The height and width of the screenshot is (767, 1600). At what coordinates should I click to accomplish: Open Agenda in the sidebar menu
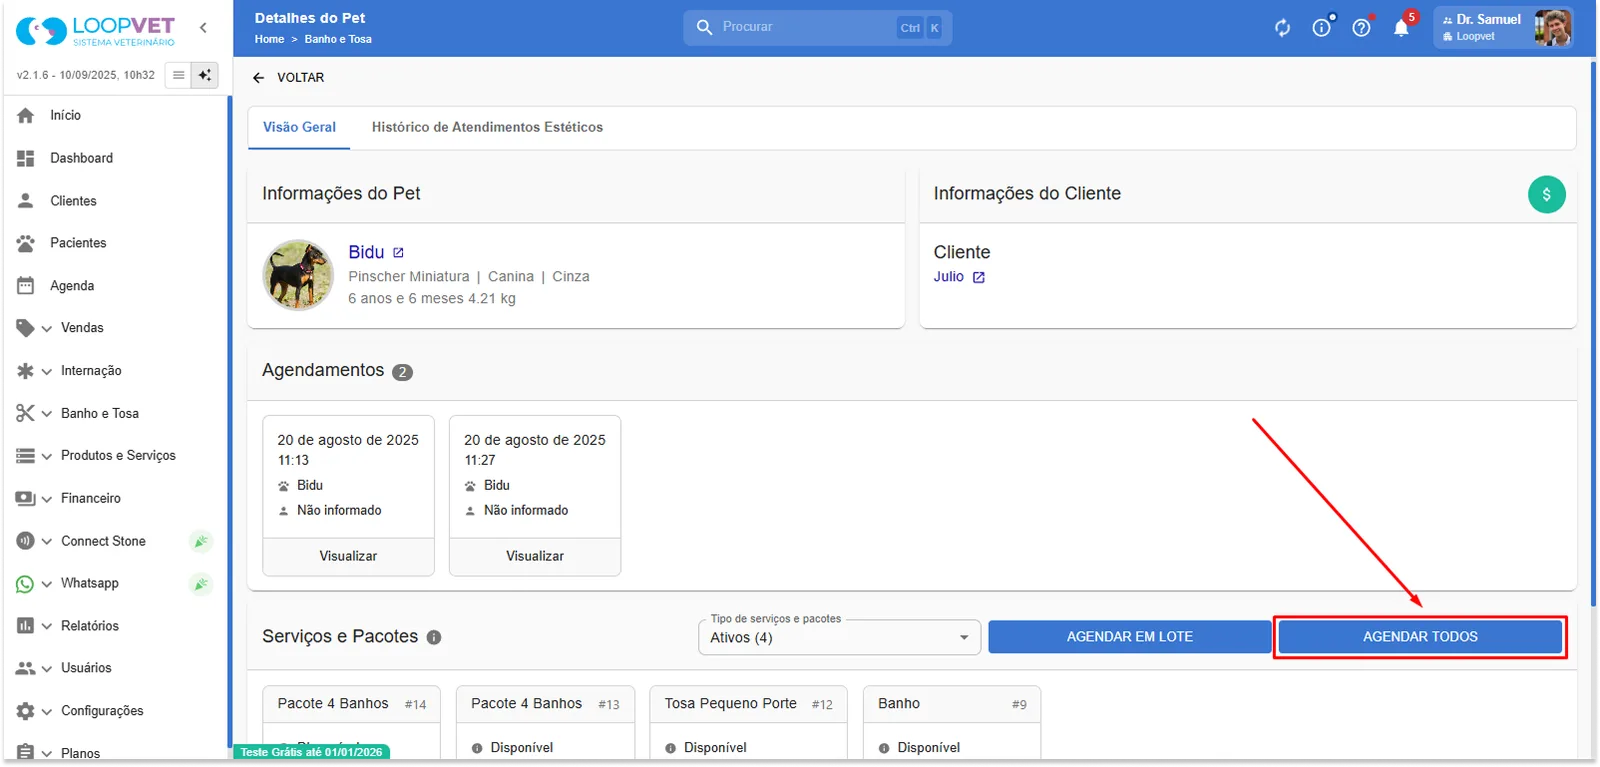click(72, 286)
